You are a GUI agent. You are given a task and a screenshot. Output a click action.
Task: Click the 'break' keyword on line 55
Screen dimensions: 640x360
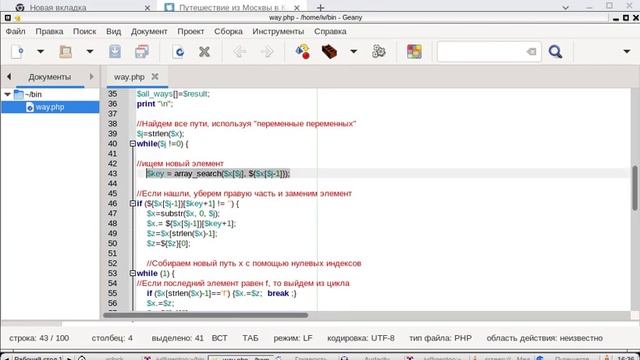(x=278, y=293)
